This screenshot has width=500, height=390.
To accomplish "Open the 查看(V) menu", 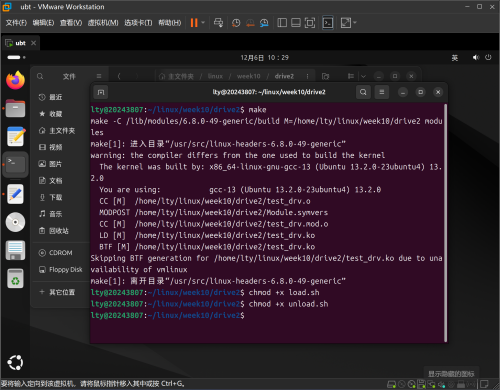I will [x=71, y=23].
